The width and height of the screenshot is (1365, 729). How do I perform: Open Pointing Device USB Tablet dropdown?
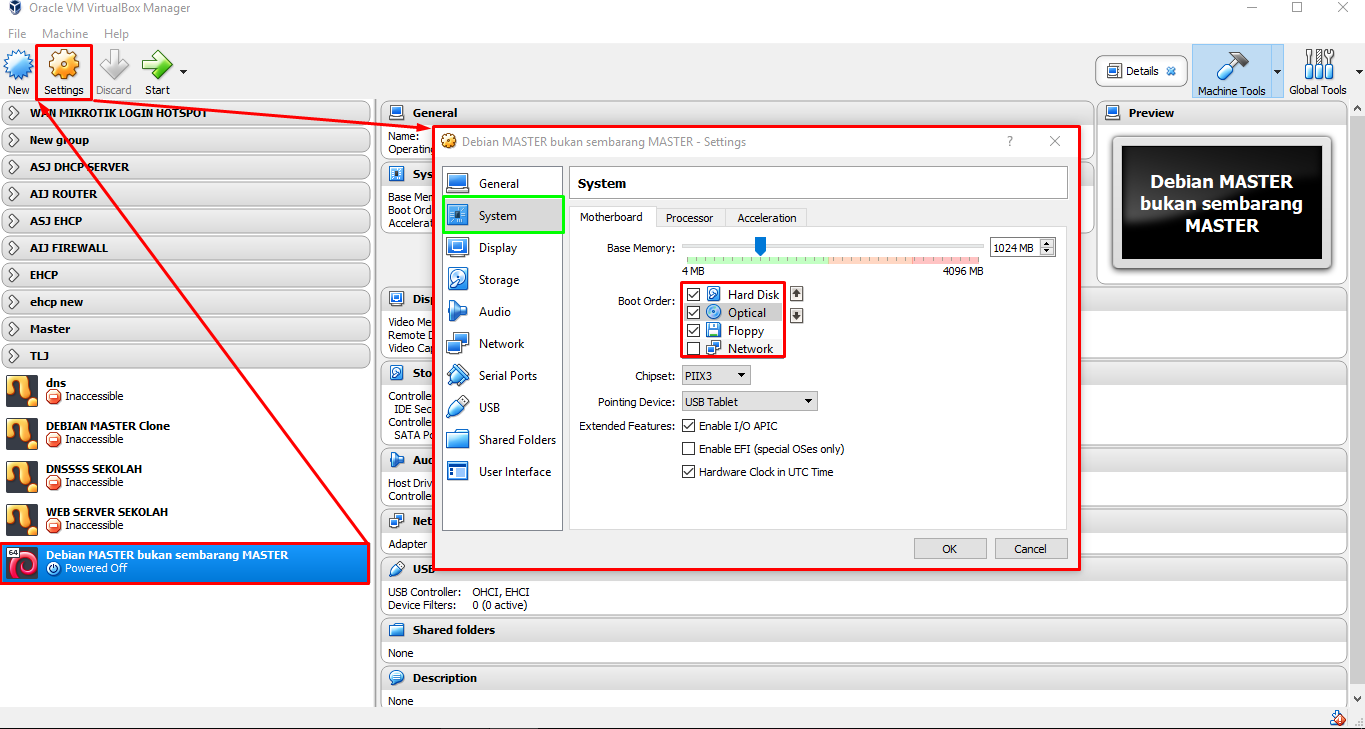[750, 402]
